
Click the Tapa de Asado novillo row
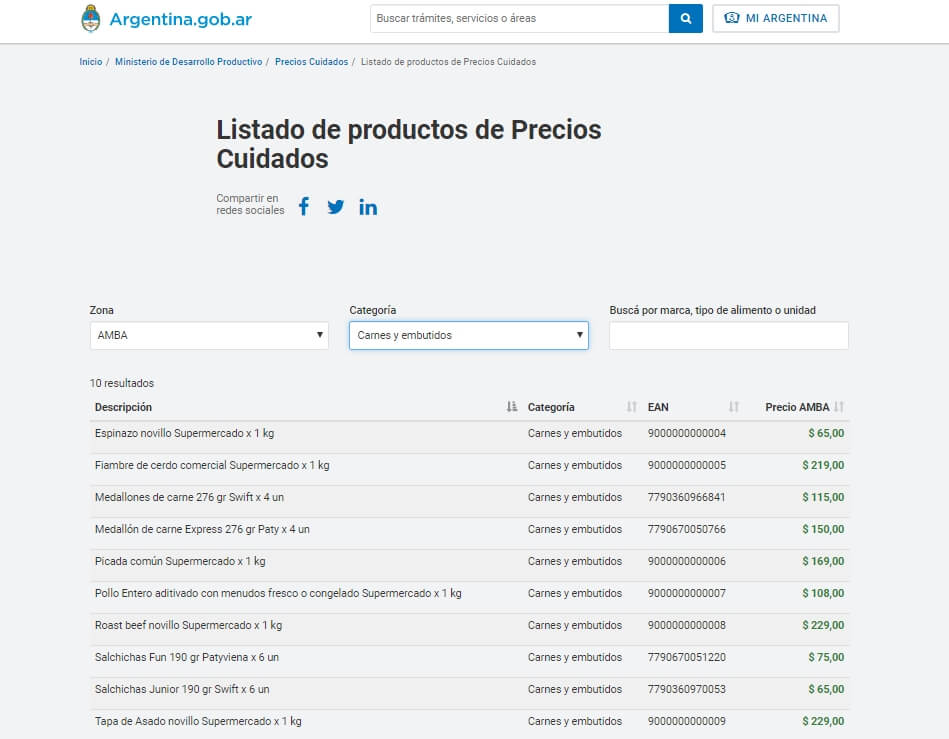tap(198, 721)
